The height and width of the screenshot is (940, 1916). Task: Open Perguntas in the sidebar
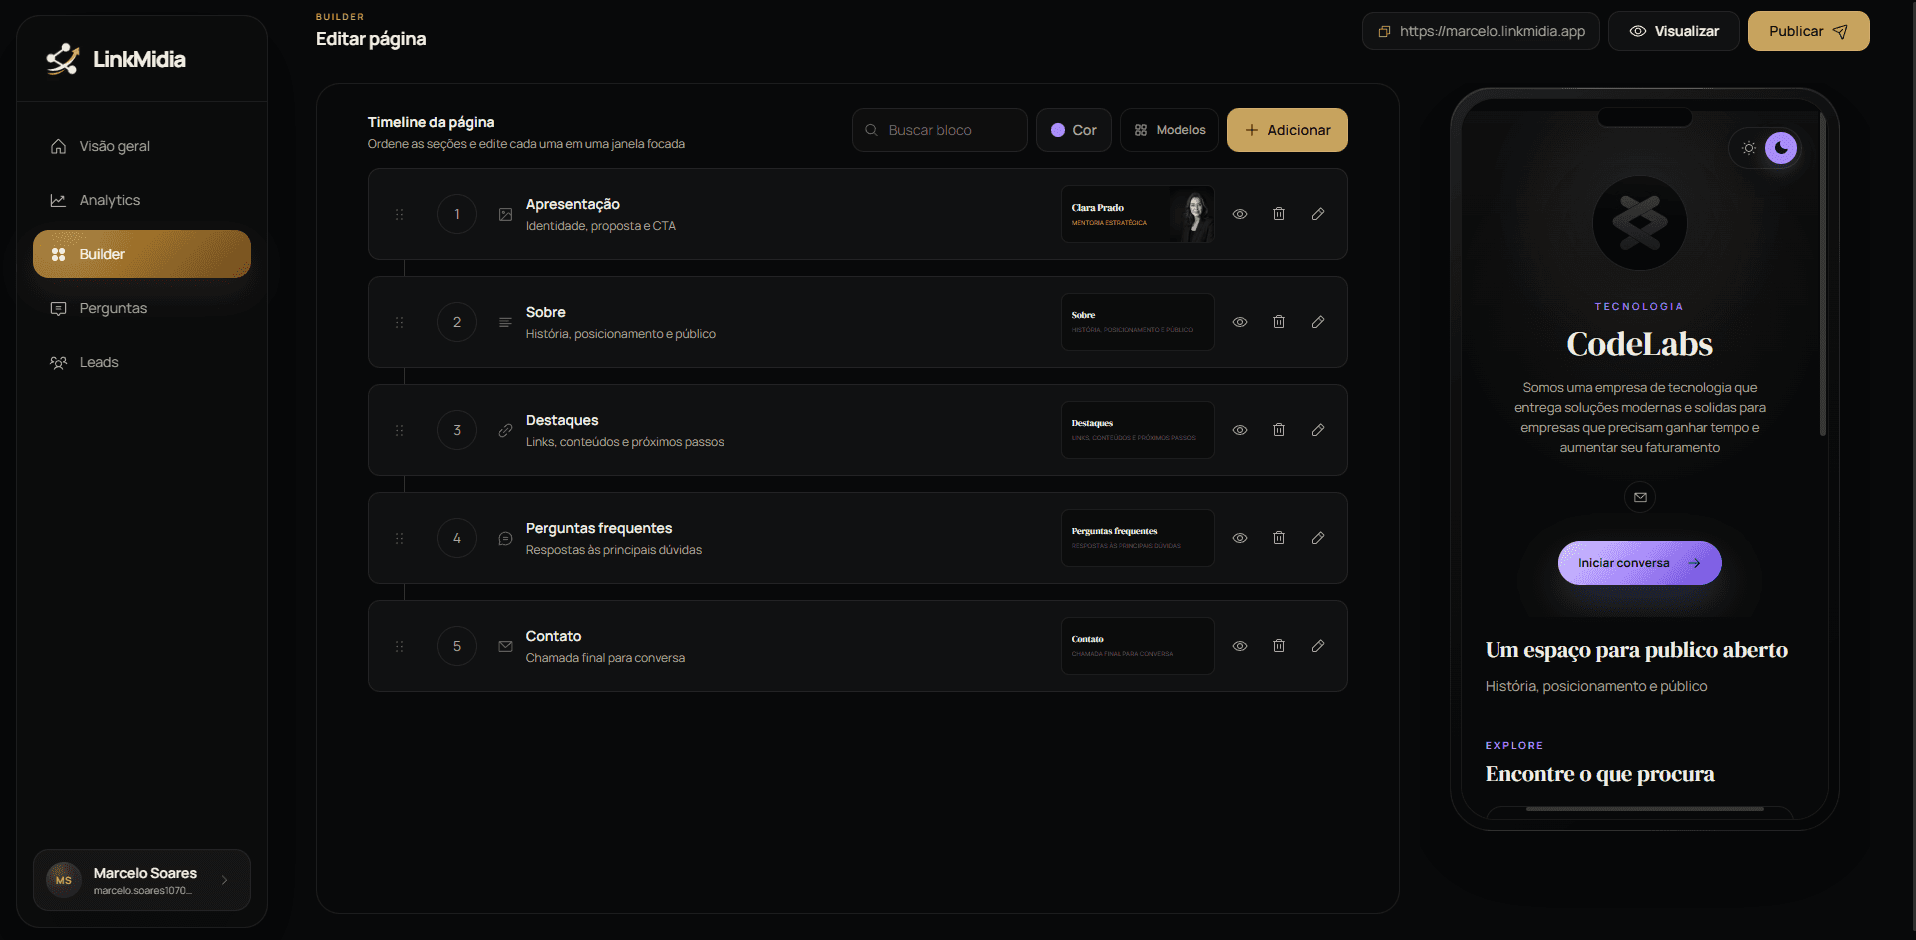point(142,308)
